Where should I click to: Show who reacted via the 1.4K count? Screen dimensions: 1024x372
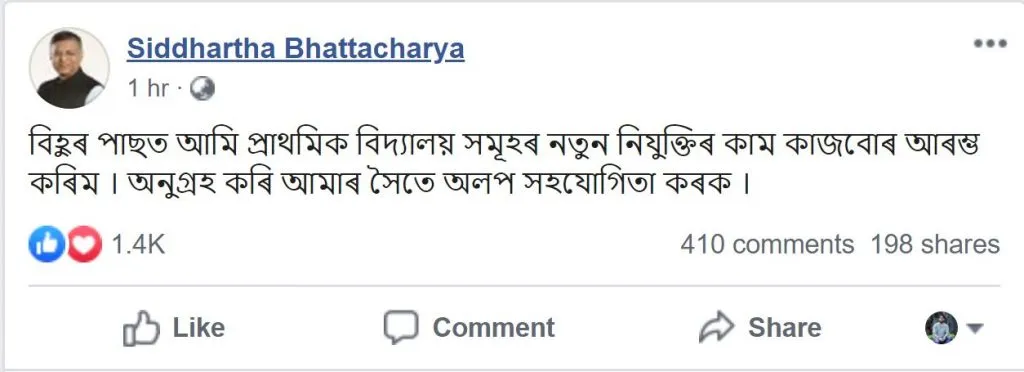(x=138, y=244)
